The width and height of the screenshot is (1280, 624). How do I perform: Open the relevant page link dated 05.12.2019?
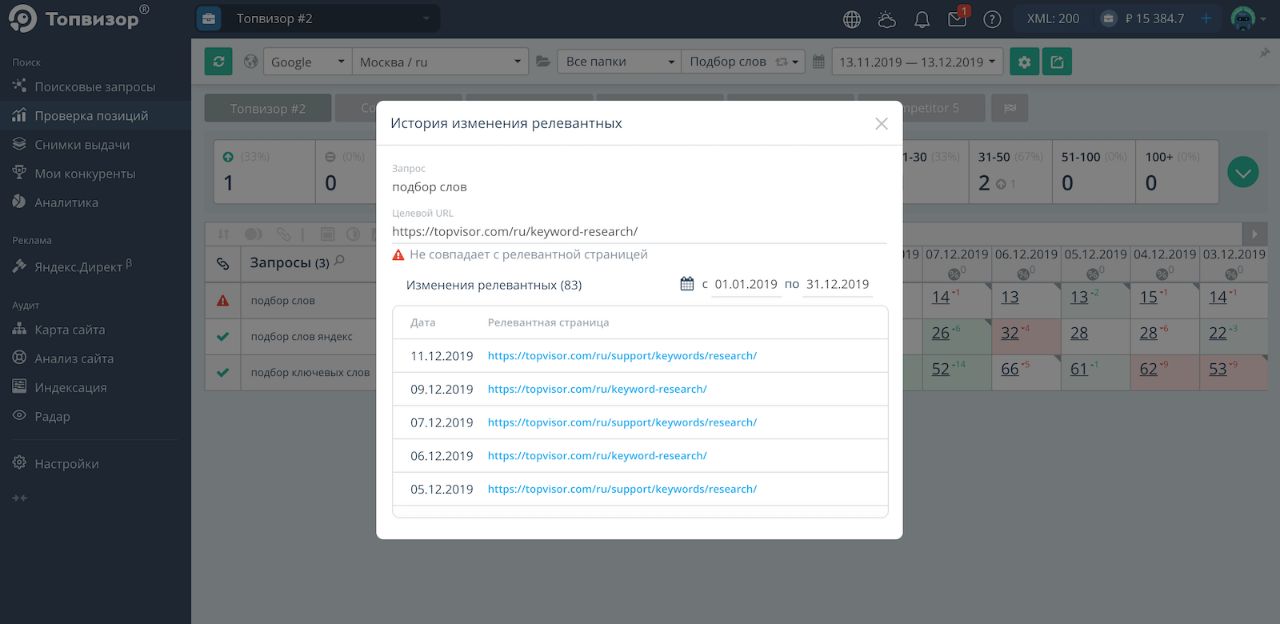point(622,489)
